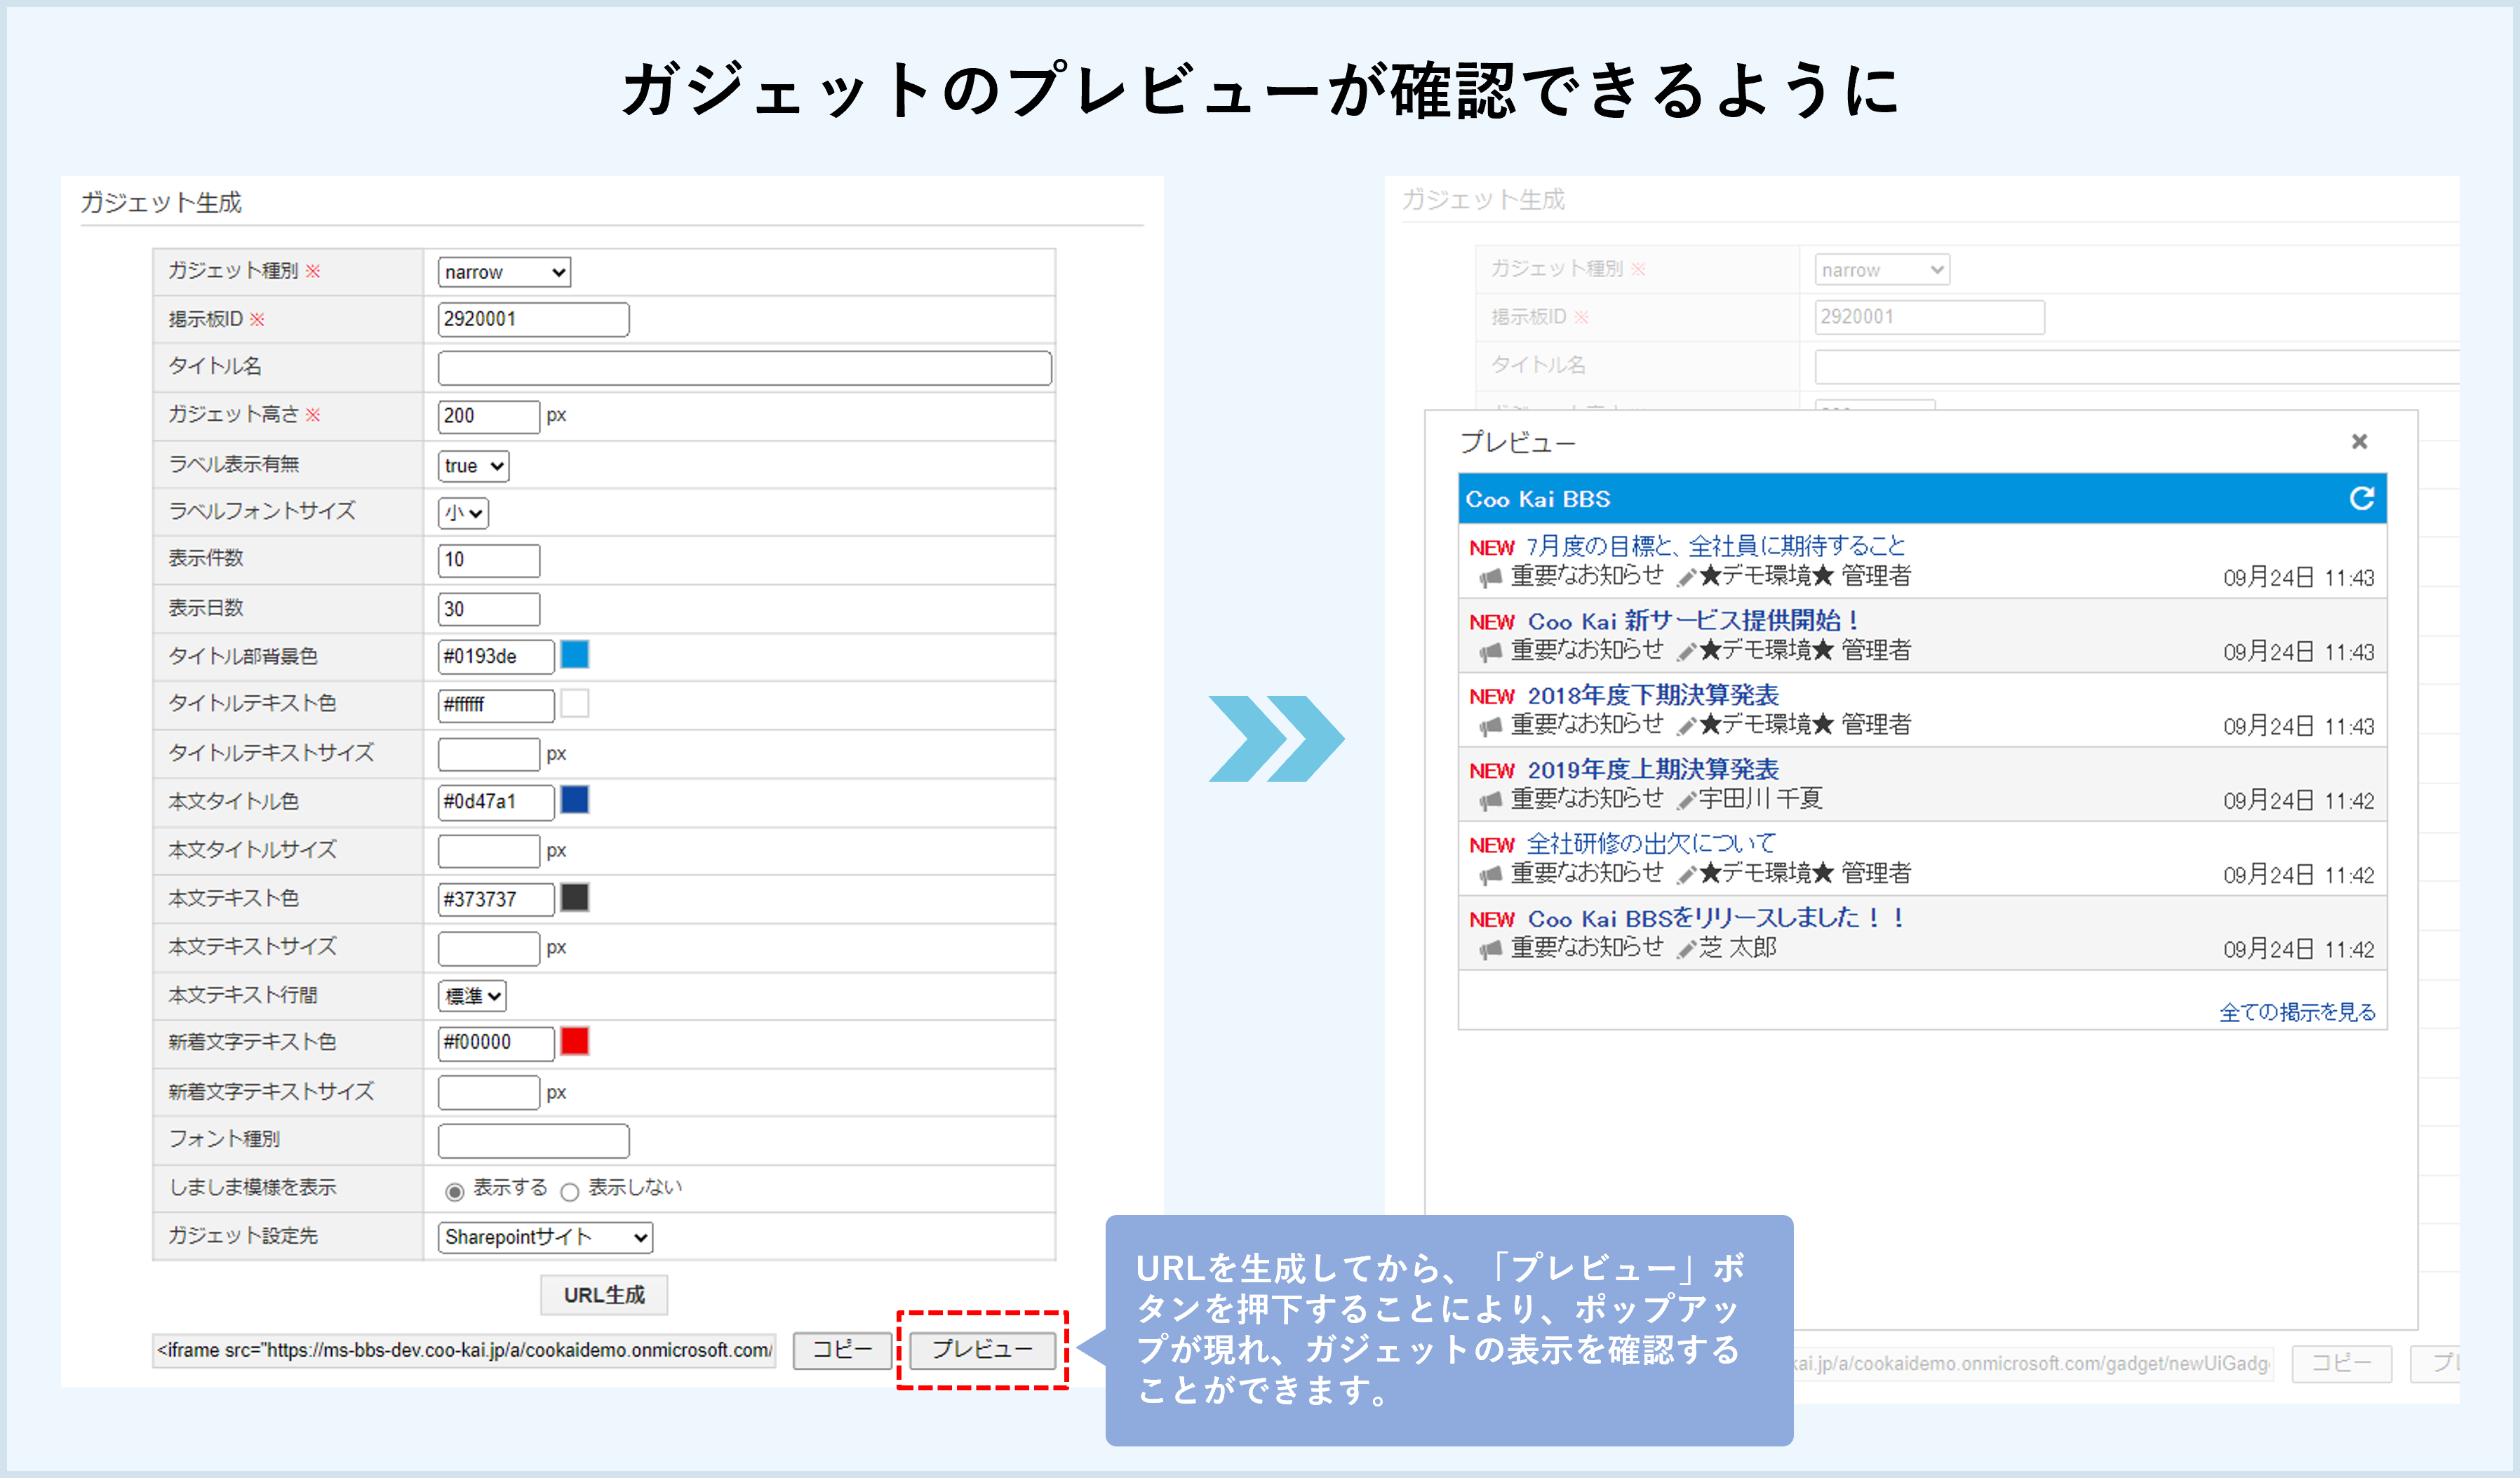Click the プレビュー button
This screenshot has height=1478, width=2520.
coord(982,1350)
